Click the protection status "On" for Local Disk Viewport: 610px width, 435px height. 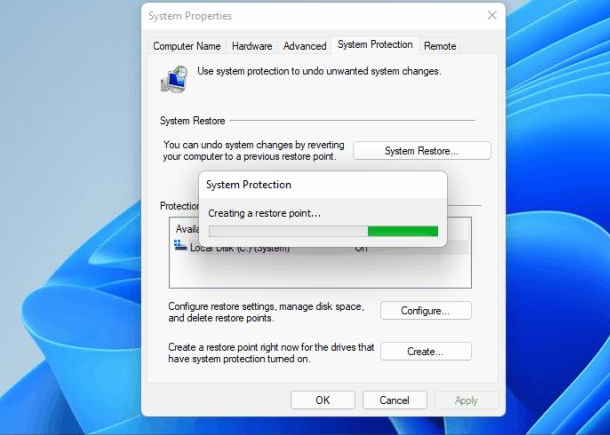361,248
